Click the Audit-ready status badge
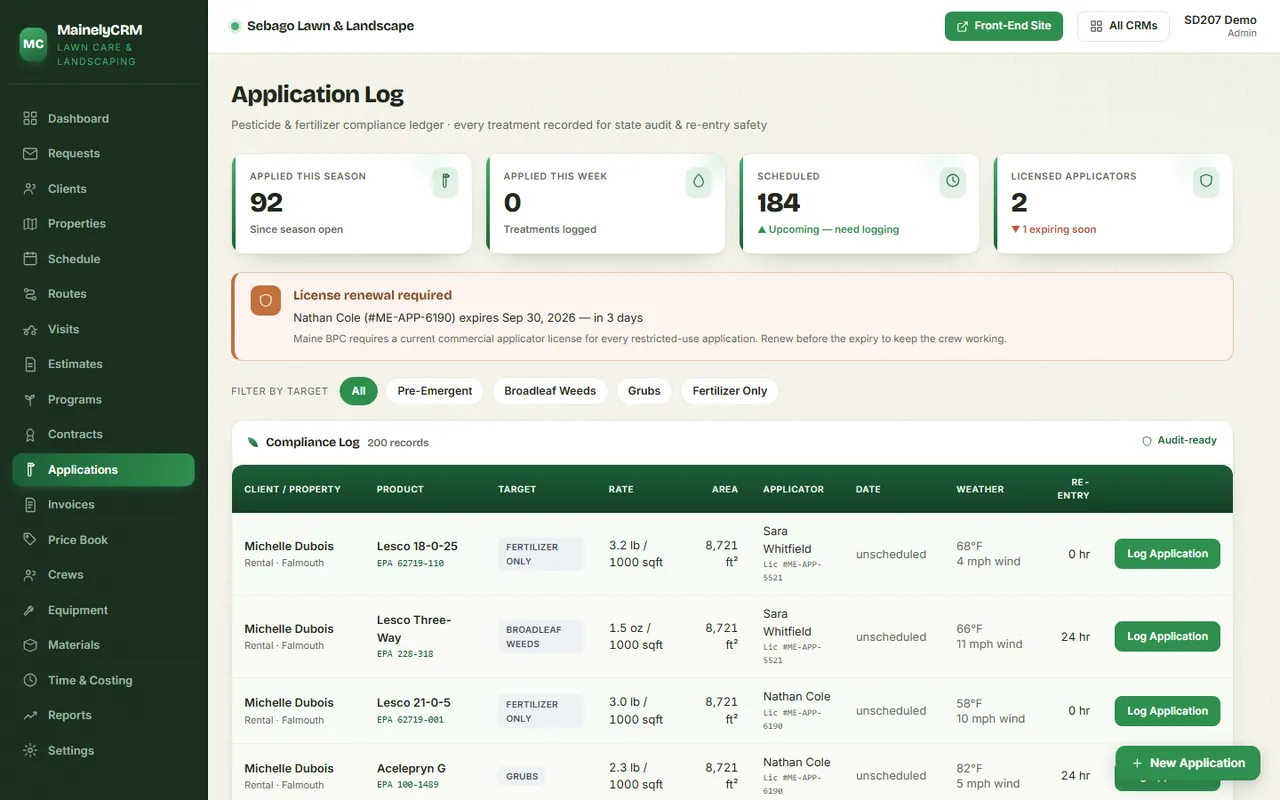This screenshot has width=1280, height=800. (1179, 440)
